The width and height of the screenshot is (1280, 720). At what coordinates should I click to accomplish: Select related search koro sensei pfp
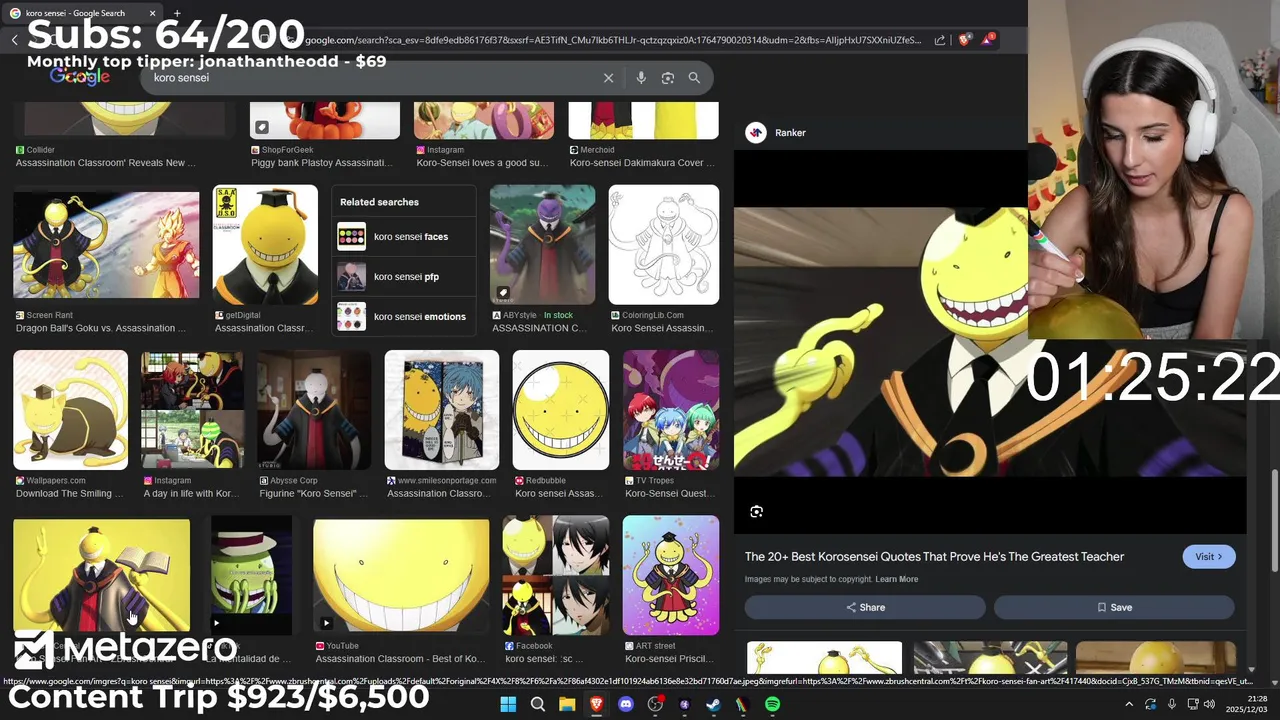(404, 277)
